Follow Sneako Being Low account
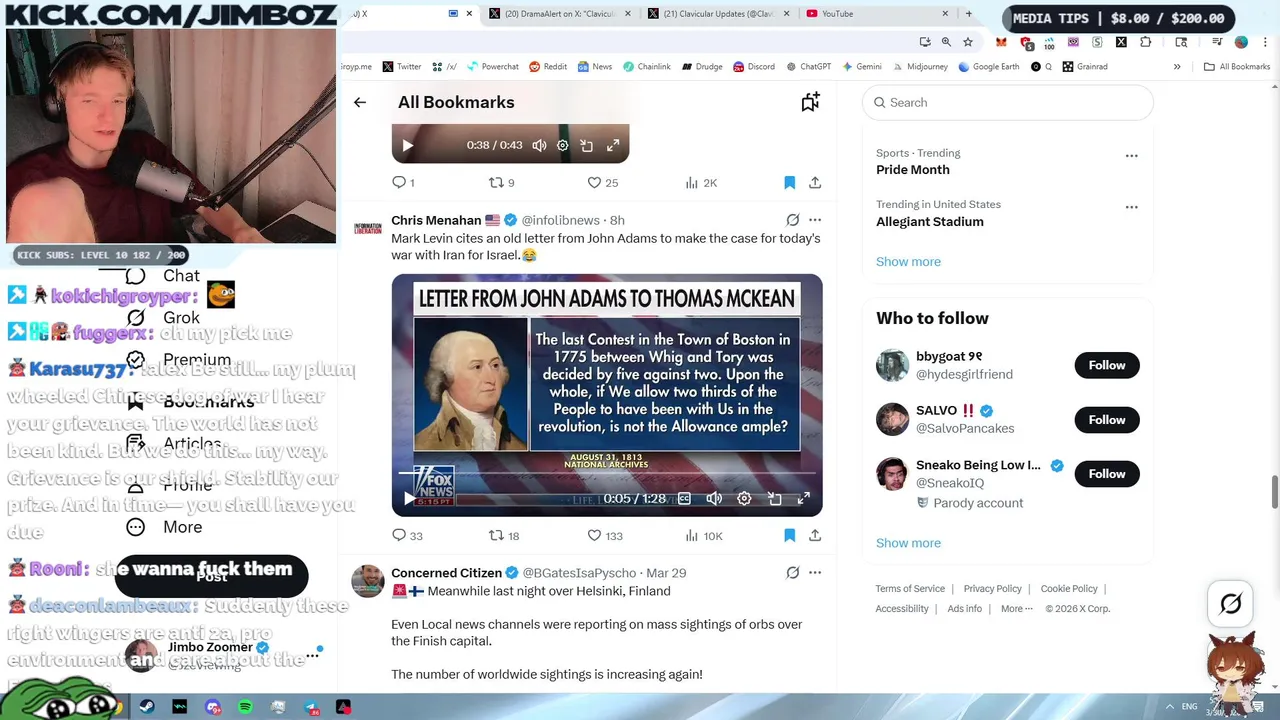This screenshot has width=1280, height=720. pyautogui.click(x=1107, y=474)
